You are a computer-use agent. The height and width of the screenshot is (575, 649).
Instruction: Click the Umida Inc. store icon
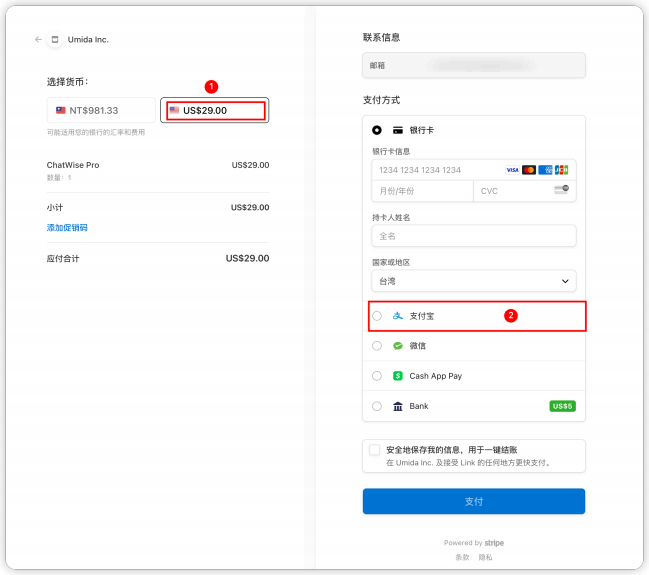[55, 40]
